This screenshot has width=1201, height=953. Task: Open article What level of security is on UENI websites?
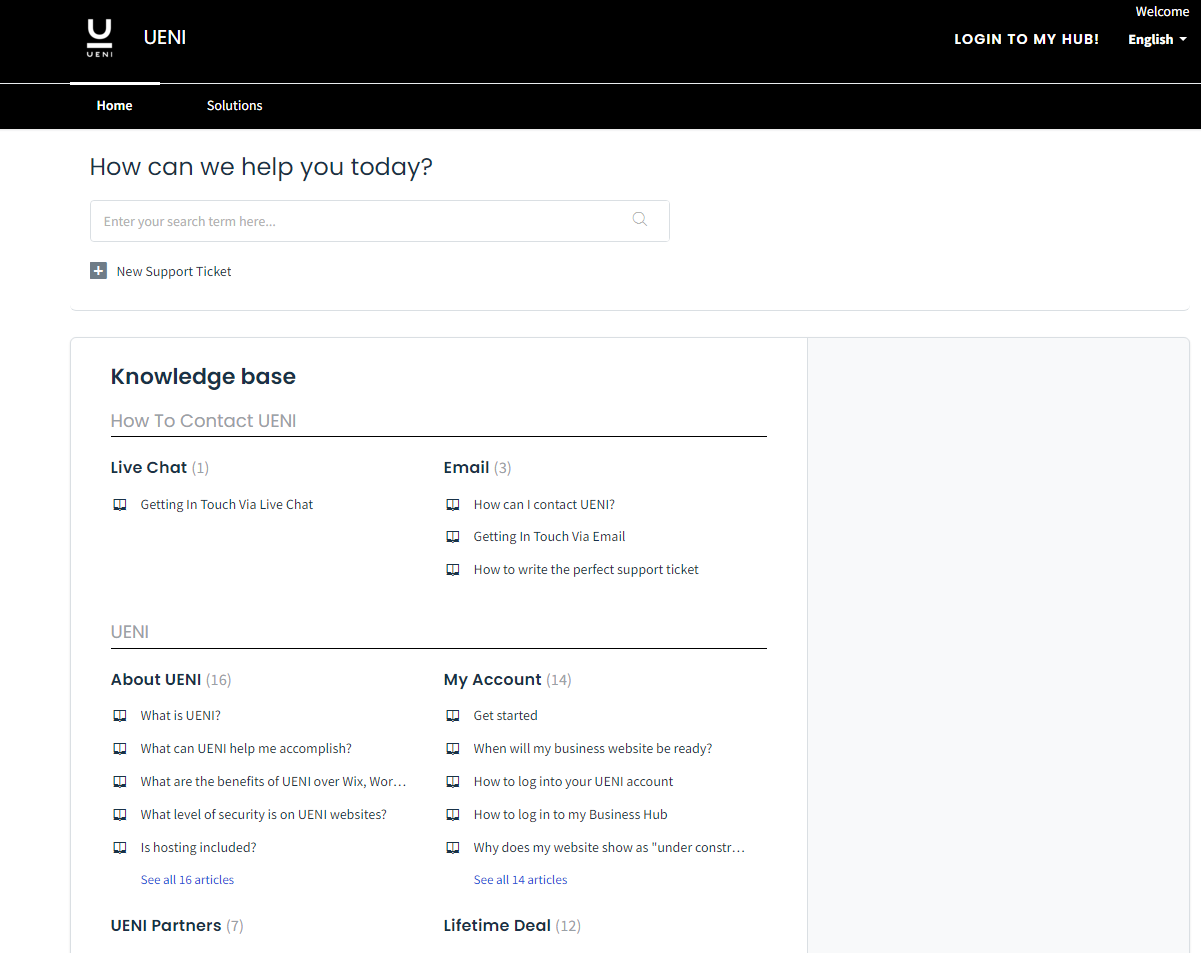tap(264, 815)
